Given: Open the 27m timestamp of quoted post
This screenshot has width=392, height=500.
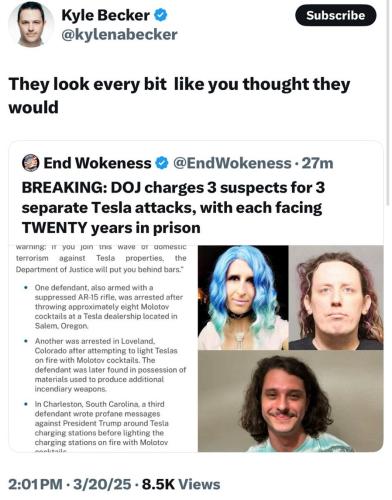Looking at the screenshot, I should [318, 164].
